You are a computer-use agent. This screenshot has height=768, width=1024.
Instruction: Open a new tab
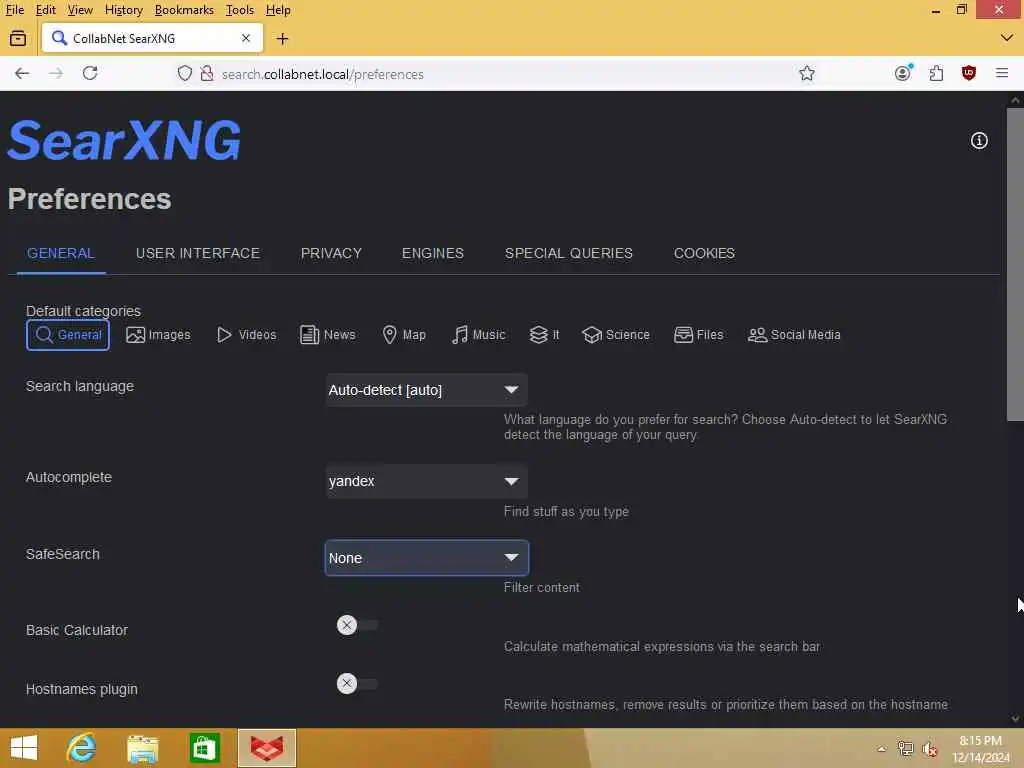(282, 39)
